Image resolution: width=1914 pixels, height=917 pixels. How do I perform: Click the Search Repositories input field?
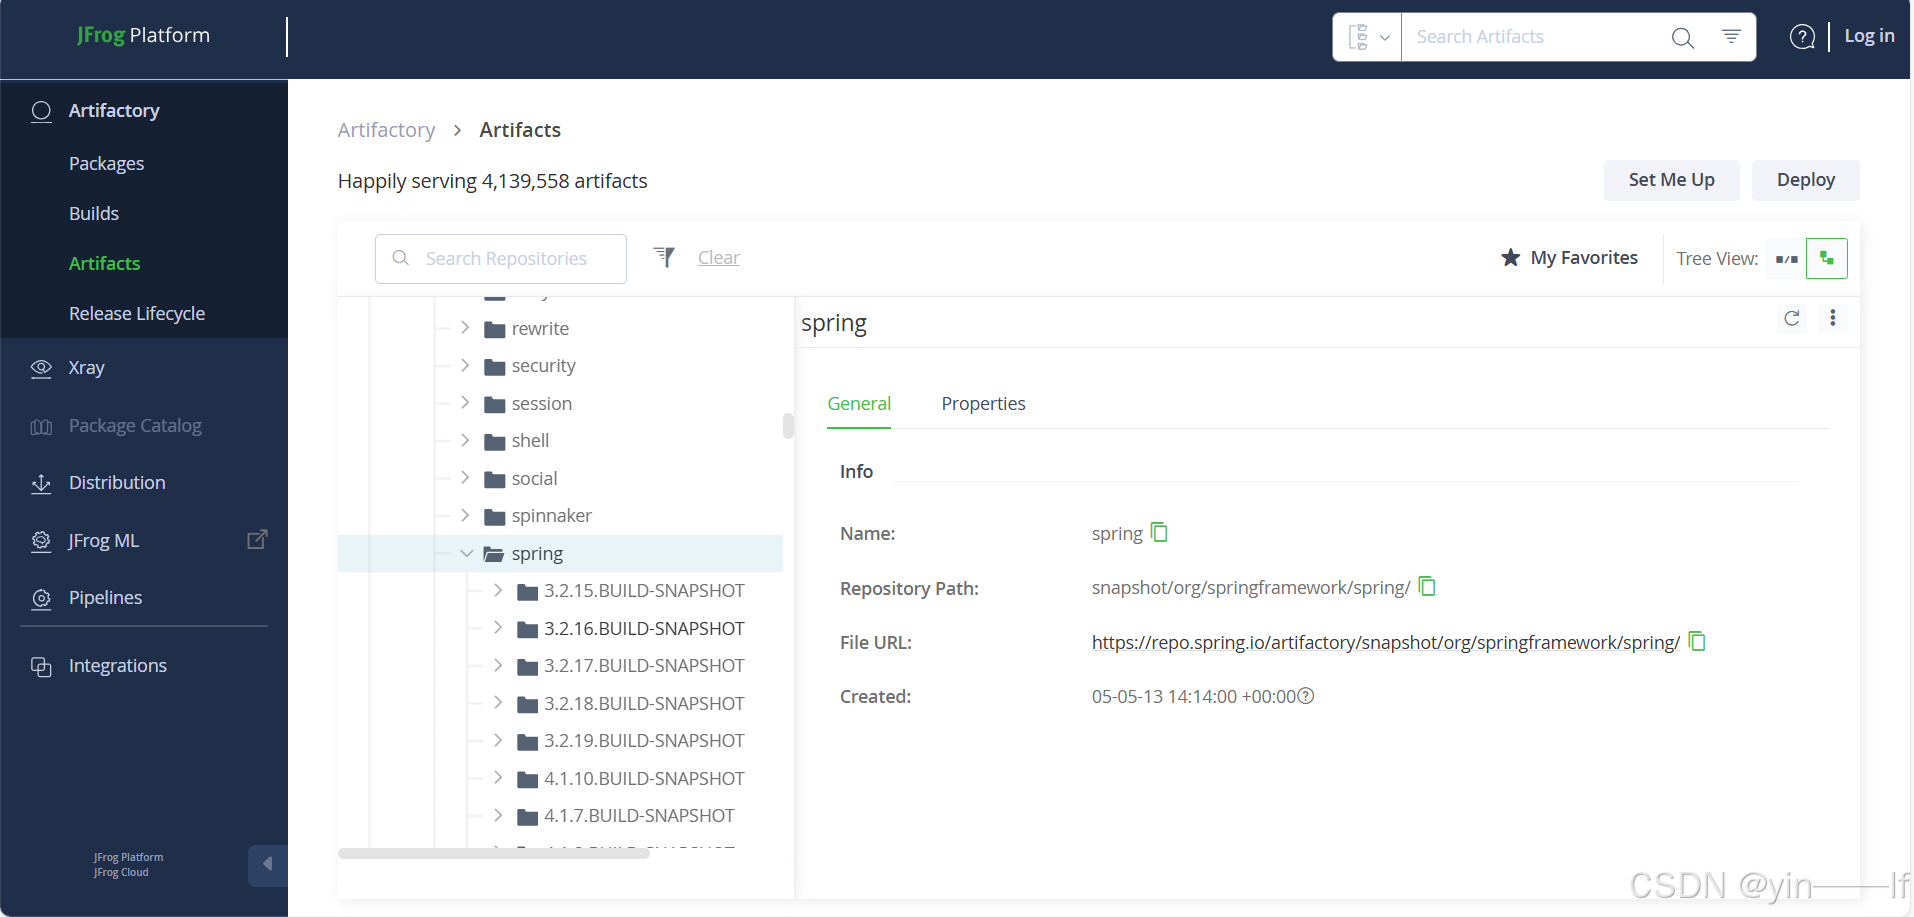click(x=501, y=259)
